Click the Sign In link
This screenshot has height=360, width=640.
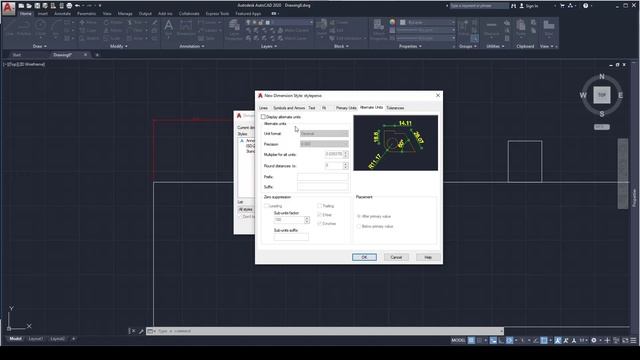pos(529,6)
